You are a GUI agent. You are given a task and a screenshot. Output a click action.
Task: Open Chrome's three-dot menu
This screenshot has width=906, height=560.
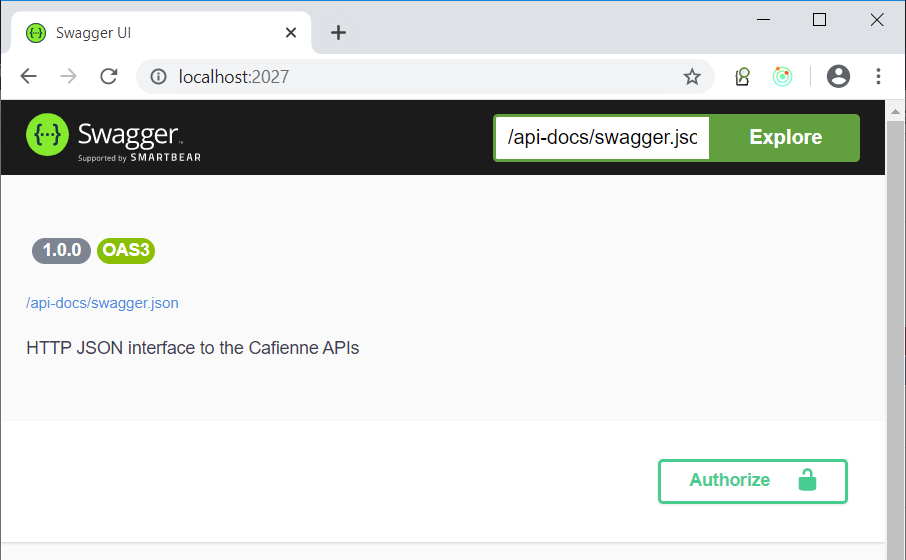coord(878,76)
